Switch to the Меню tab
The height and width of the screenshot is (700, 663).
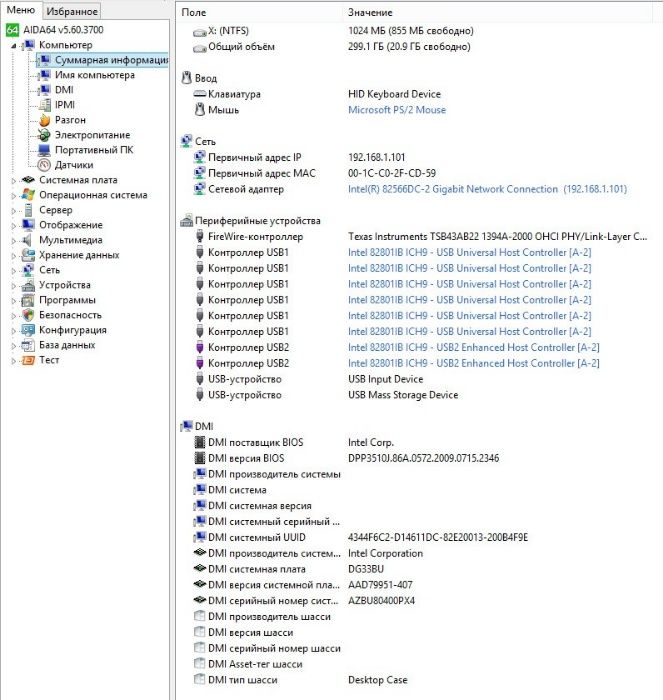click(21, 10)
